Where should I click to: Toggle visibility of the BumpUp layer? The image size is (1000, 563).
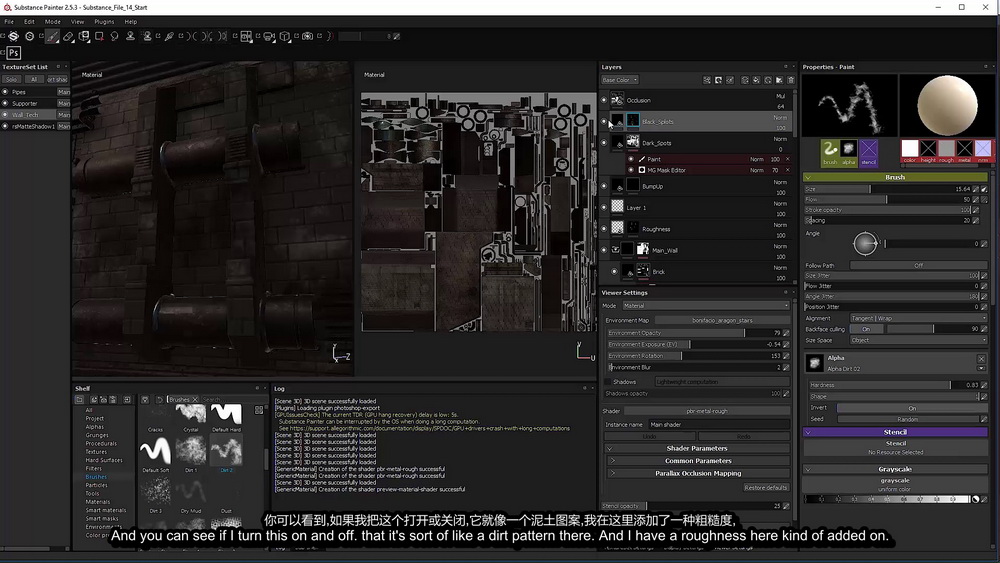(x=604, y=186)
